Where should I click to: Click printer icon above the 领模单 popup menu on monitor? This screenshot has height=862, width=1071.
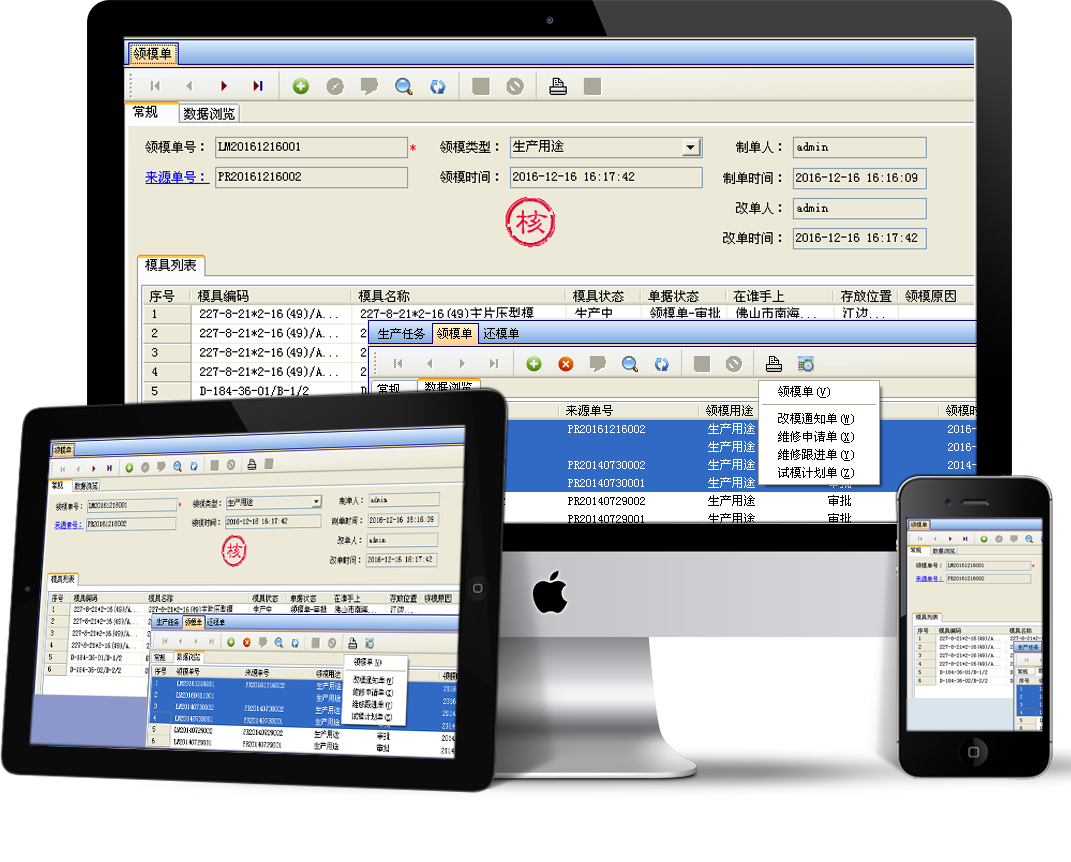773,364
